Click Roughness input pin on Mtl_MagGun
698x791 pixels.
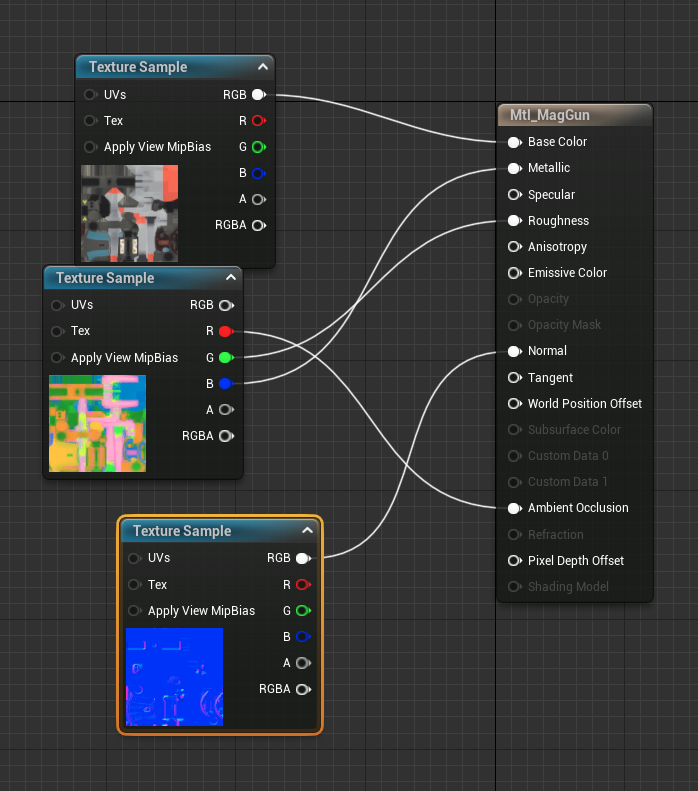tap(514, 221)
